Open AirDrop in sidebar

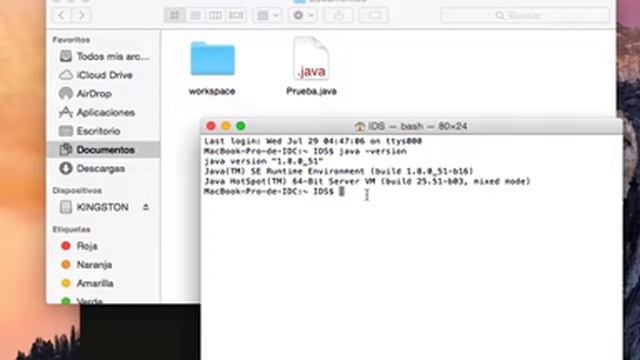pos(104,94)
